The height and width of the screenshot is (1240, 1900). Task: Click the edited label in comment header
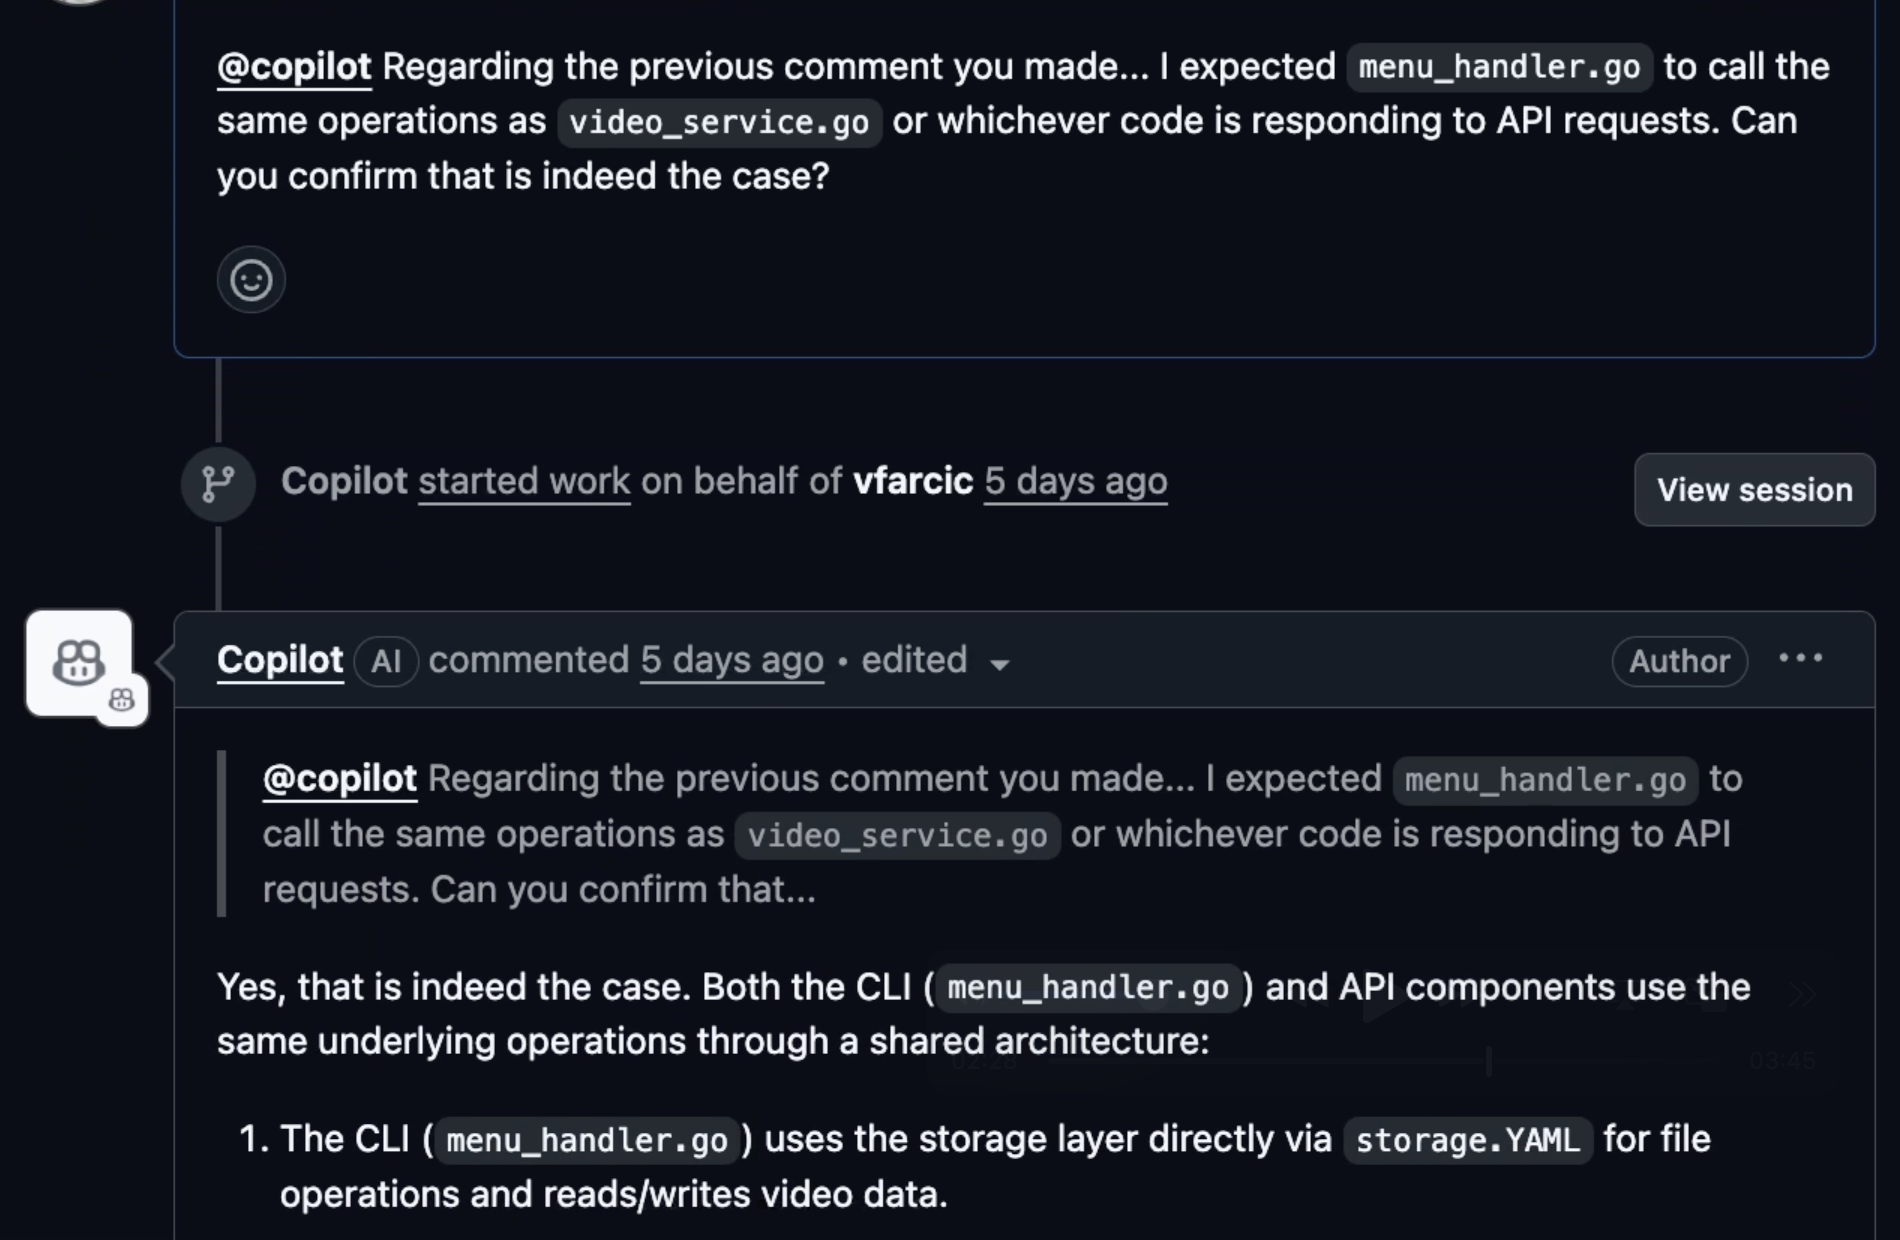914,660
